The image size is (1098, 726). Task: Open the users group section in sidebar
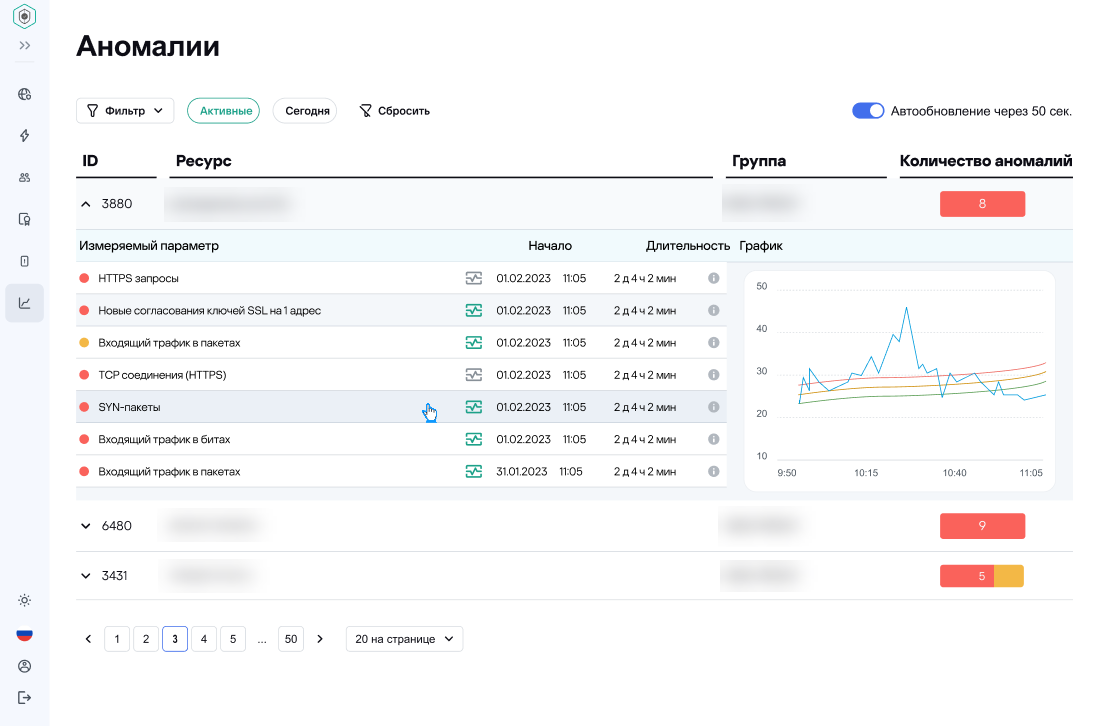(25, 178)
